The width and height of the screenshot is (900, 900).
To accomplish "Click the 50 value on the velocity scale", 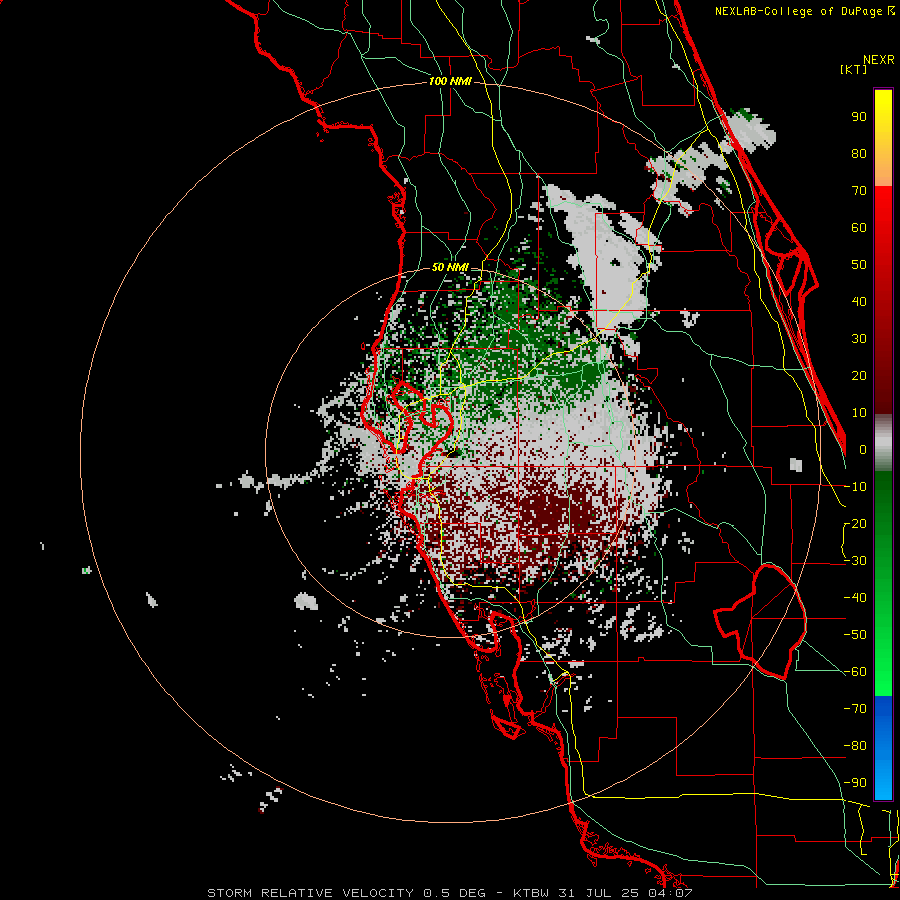I will tap(859, 265).
